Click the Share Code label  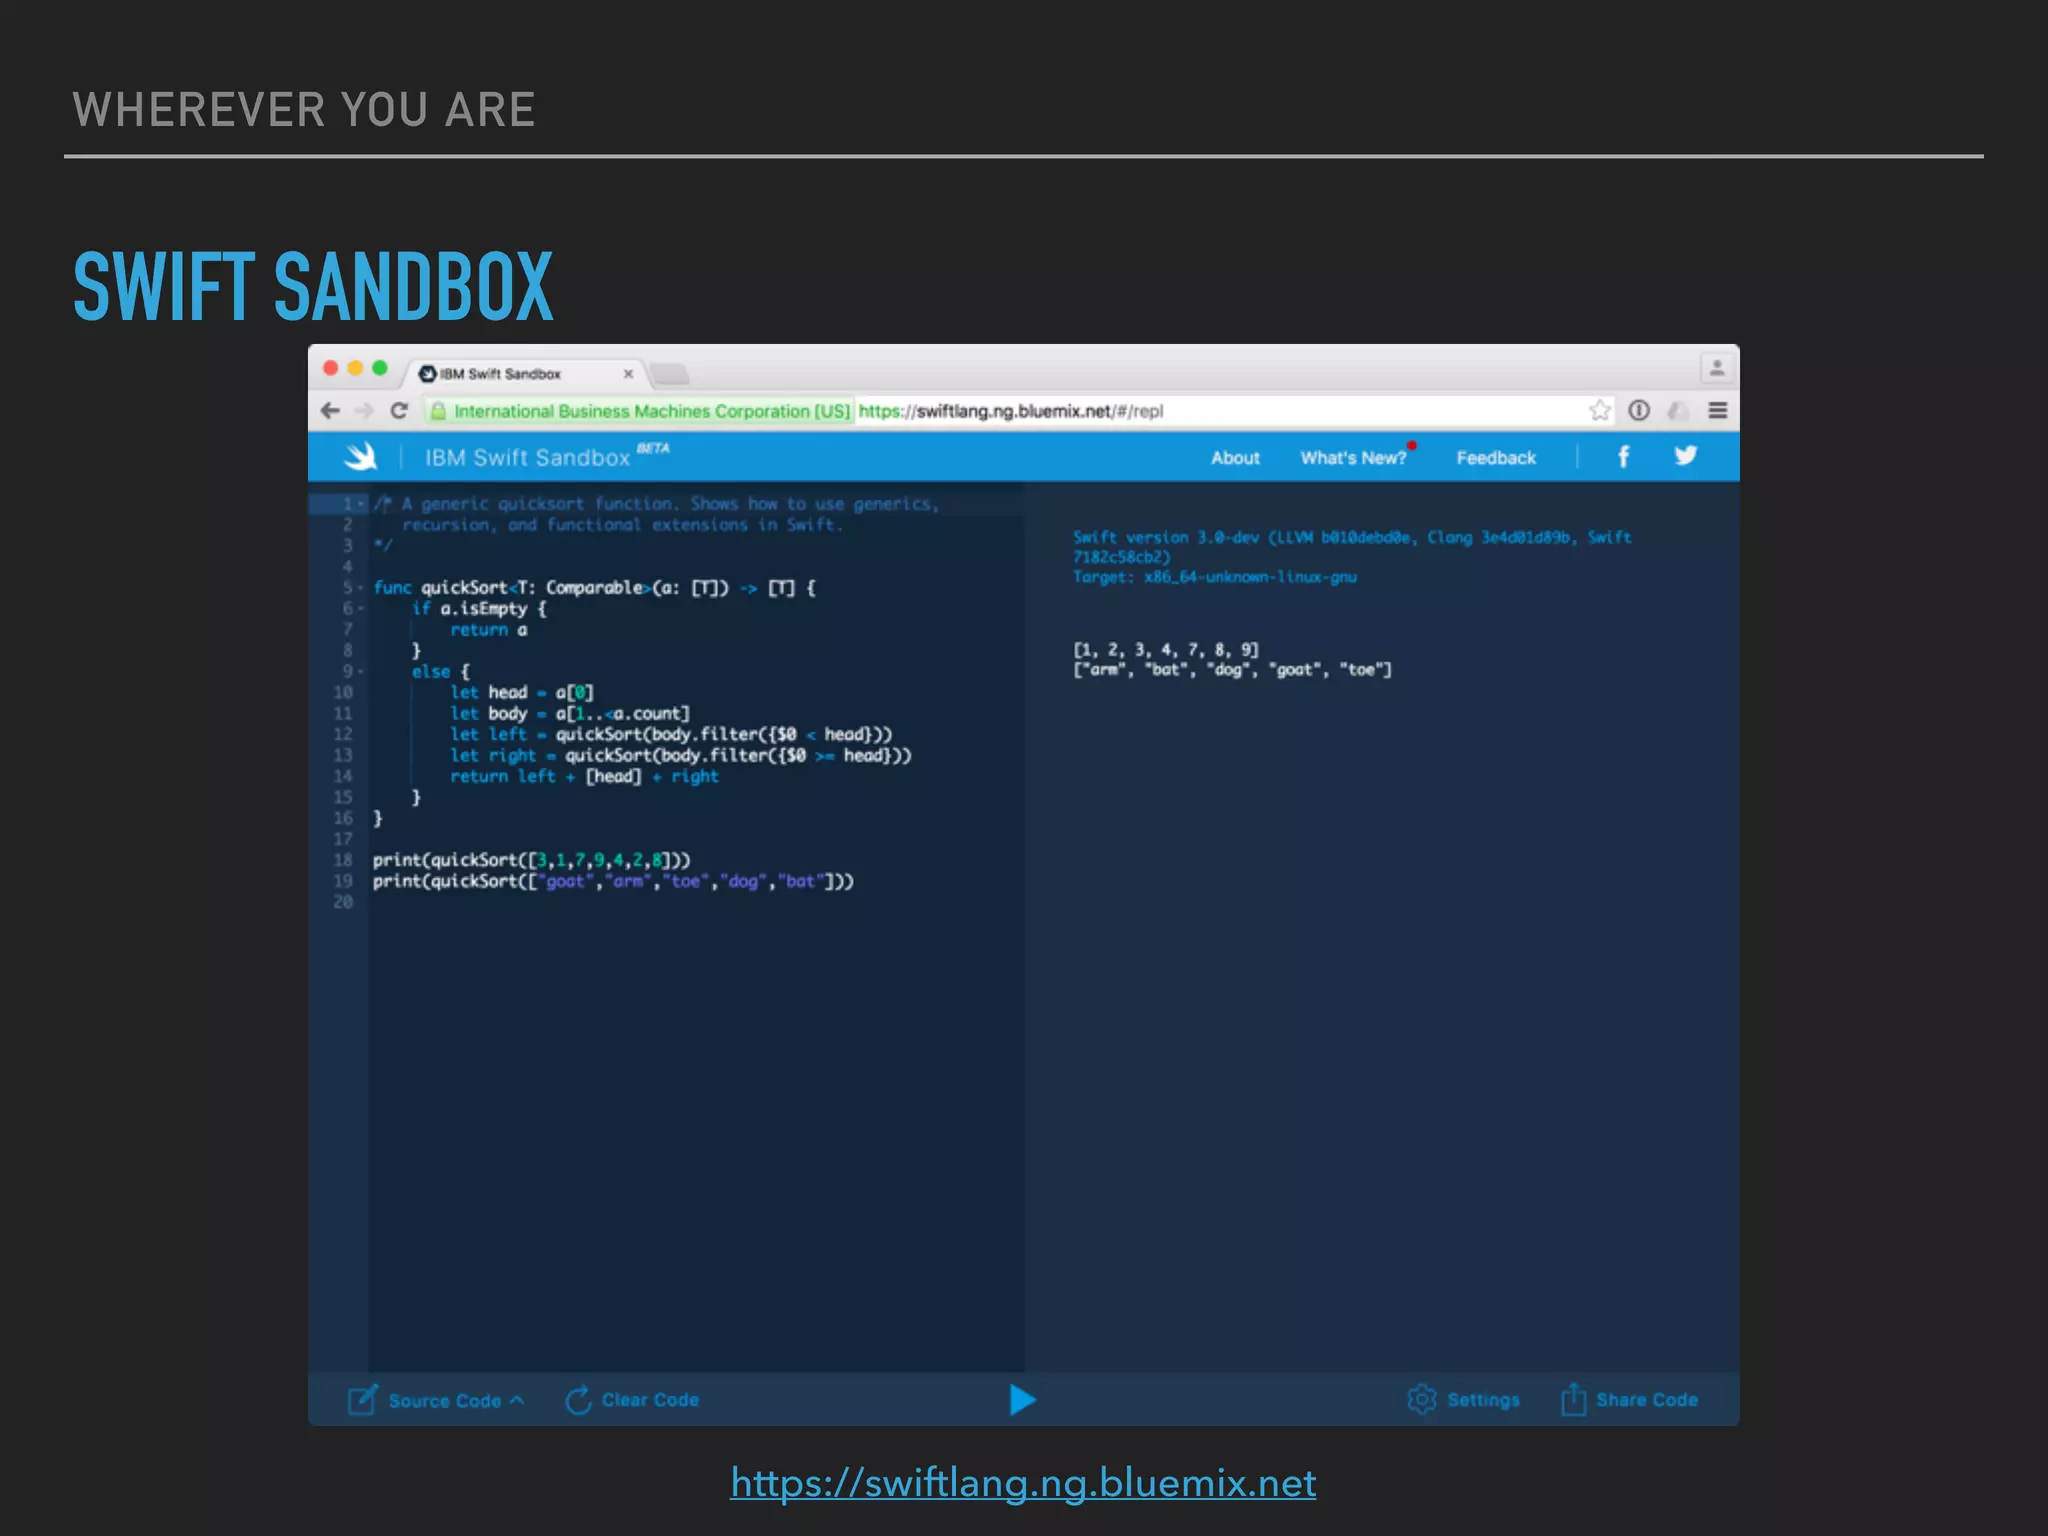[1647, 1400]
